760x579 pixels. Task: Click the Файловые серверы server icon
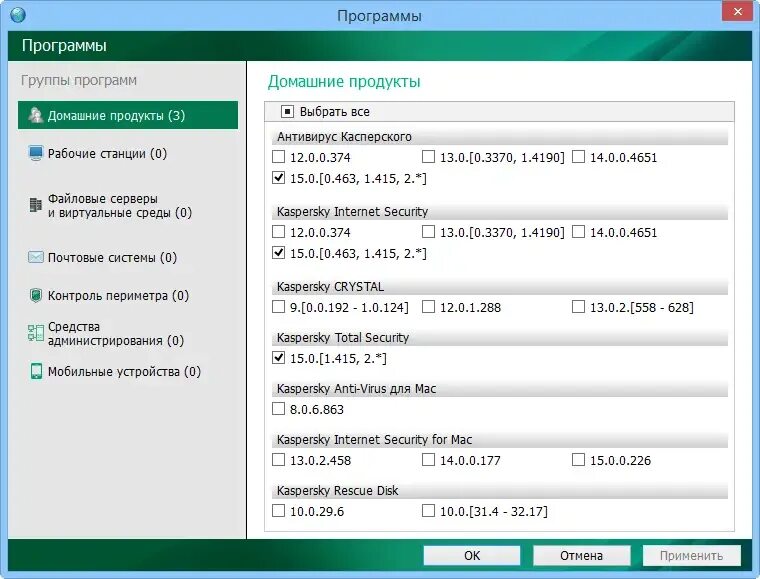coord(35,205)
